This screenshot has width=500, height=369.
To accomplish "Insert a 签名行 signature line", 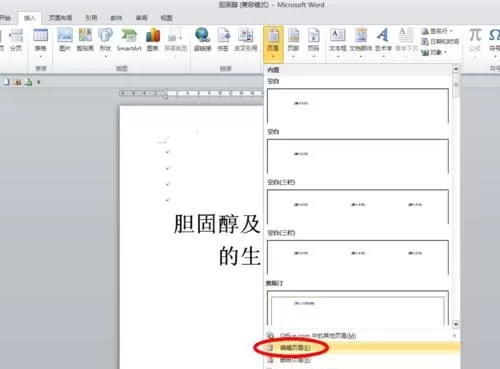I will [x=436, y=31].
